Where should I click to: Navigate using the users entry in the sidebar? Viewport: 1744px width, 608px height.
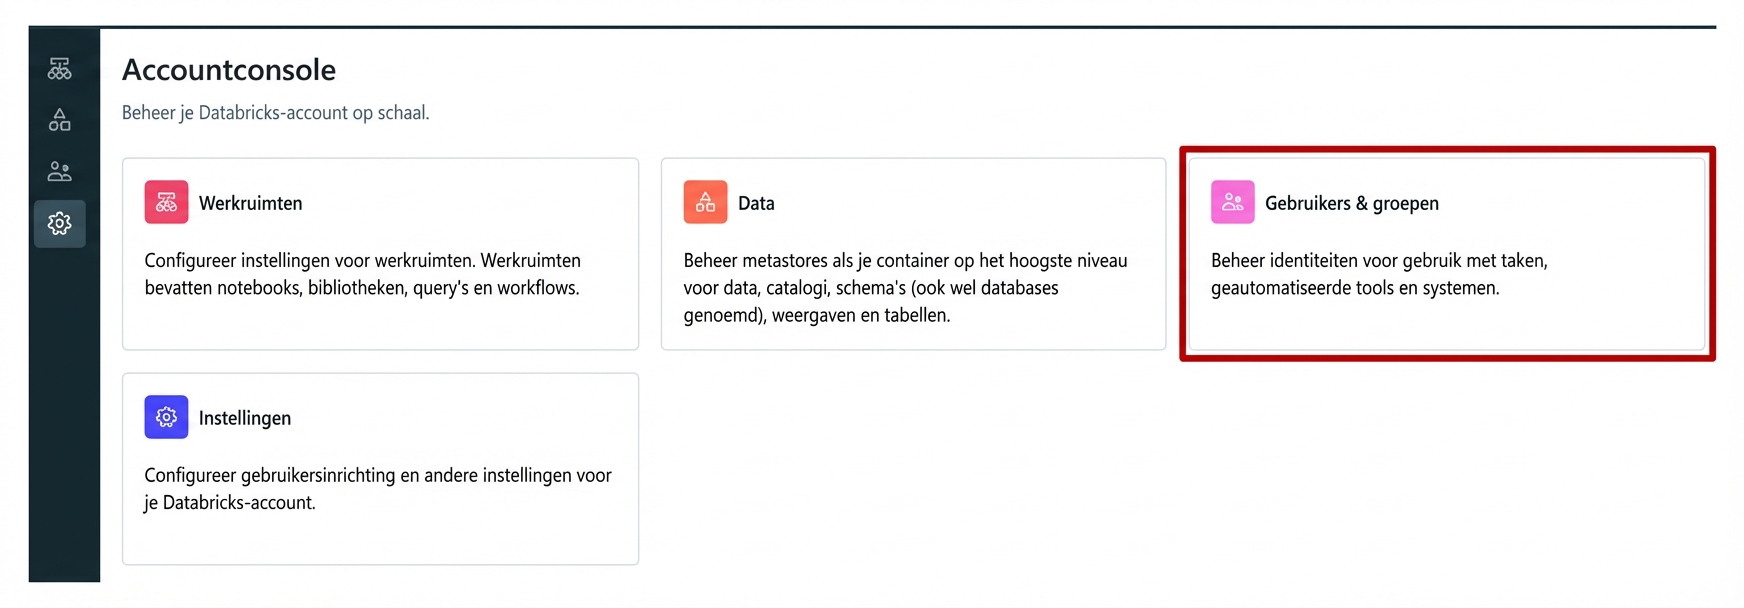60,171
